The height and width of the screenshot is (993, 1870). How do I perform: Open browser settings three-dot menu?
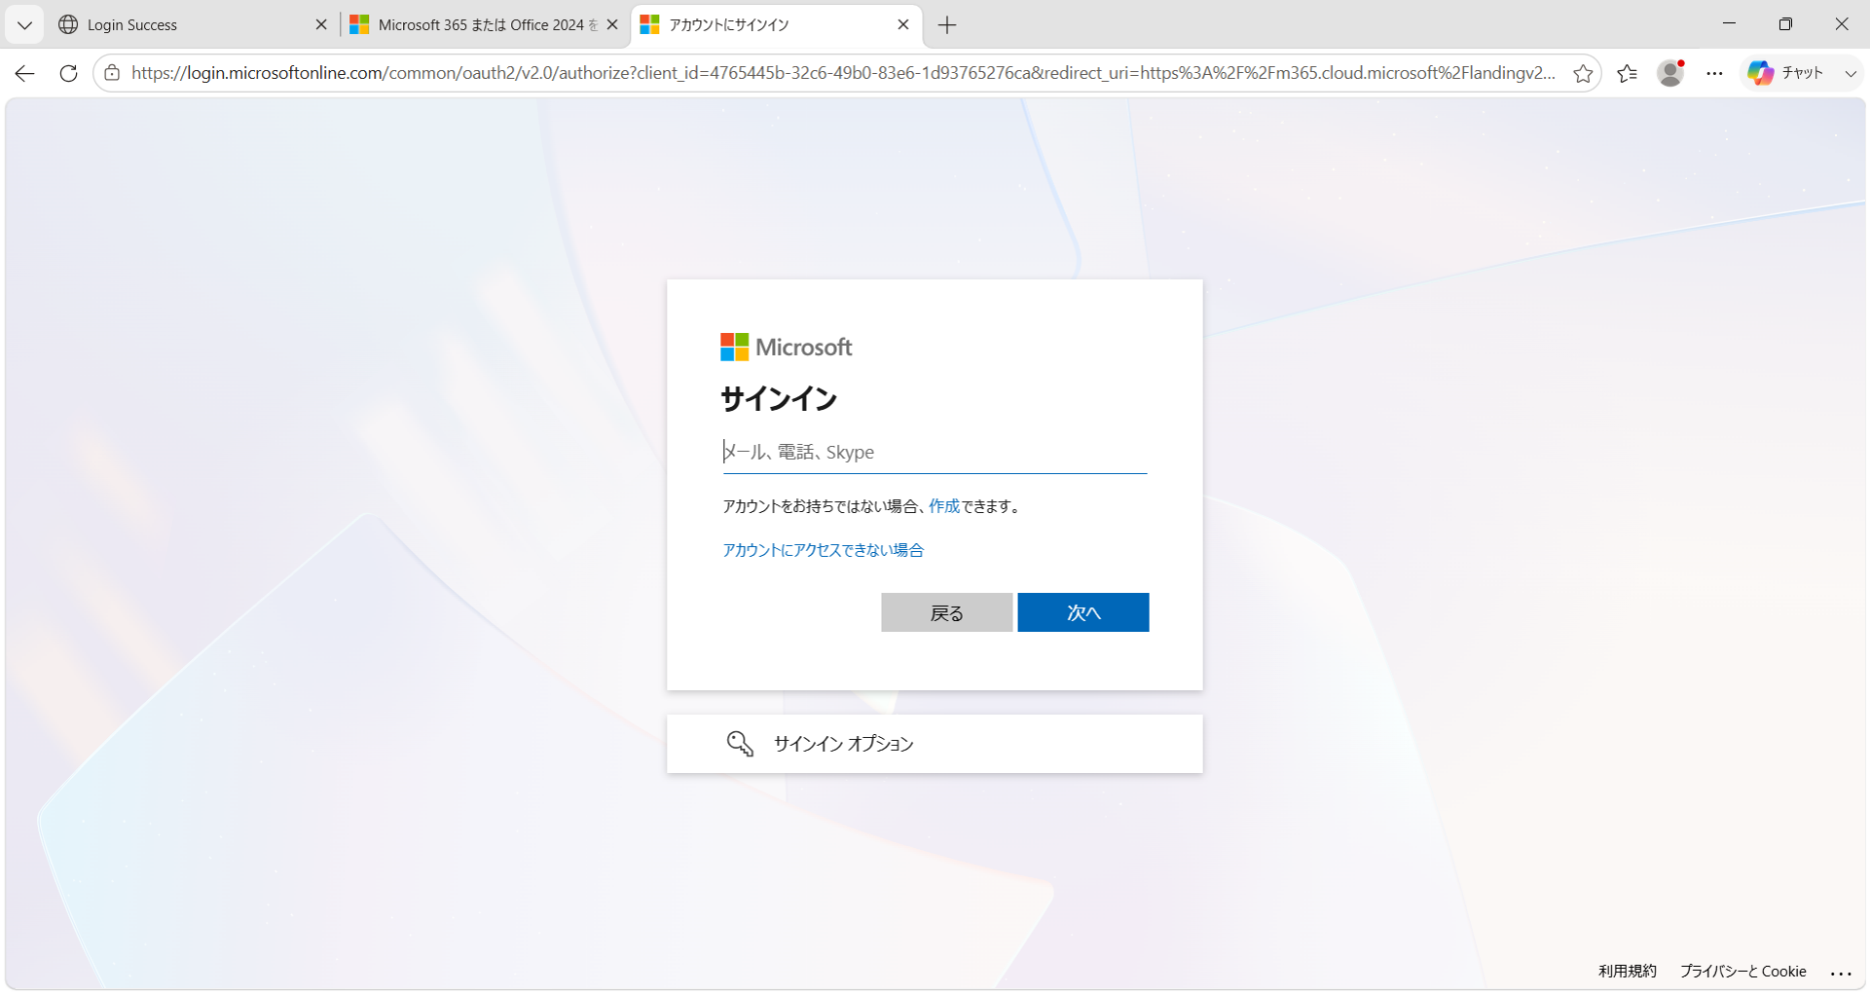tap(1715, 73)
